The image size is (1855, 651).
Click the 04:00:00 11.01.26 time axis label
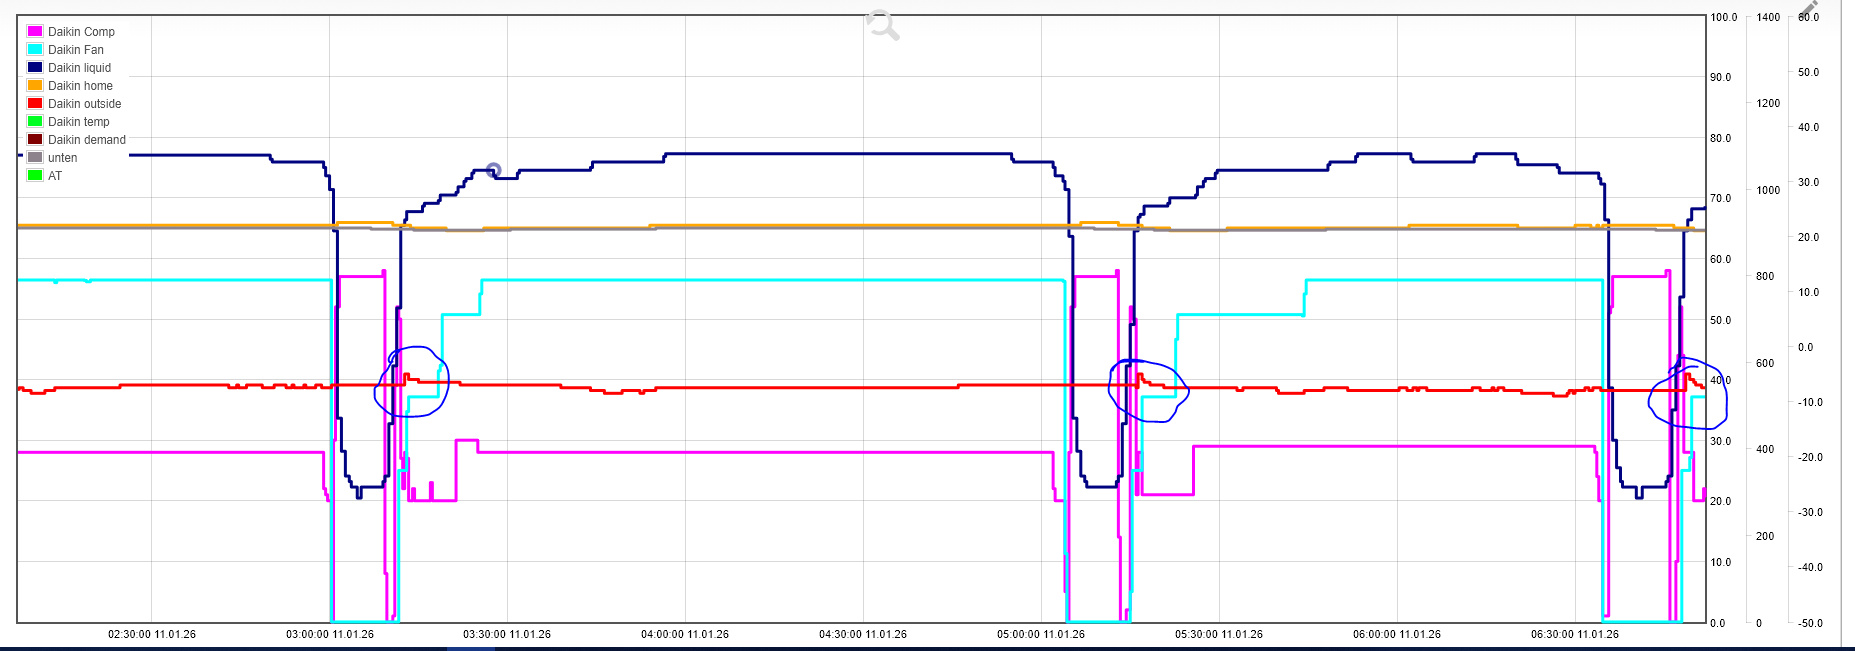point(685,634)
